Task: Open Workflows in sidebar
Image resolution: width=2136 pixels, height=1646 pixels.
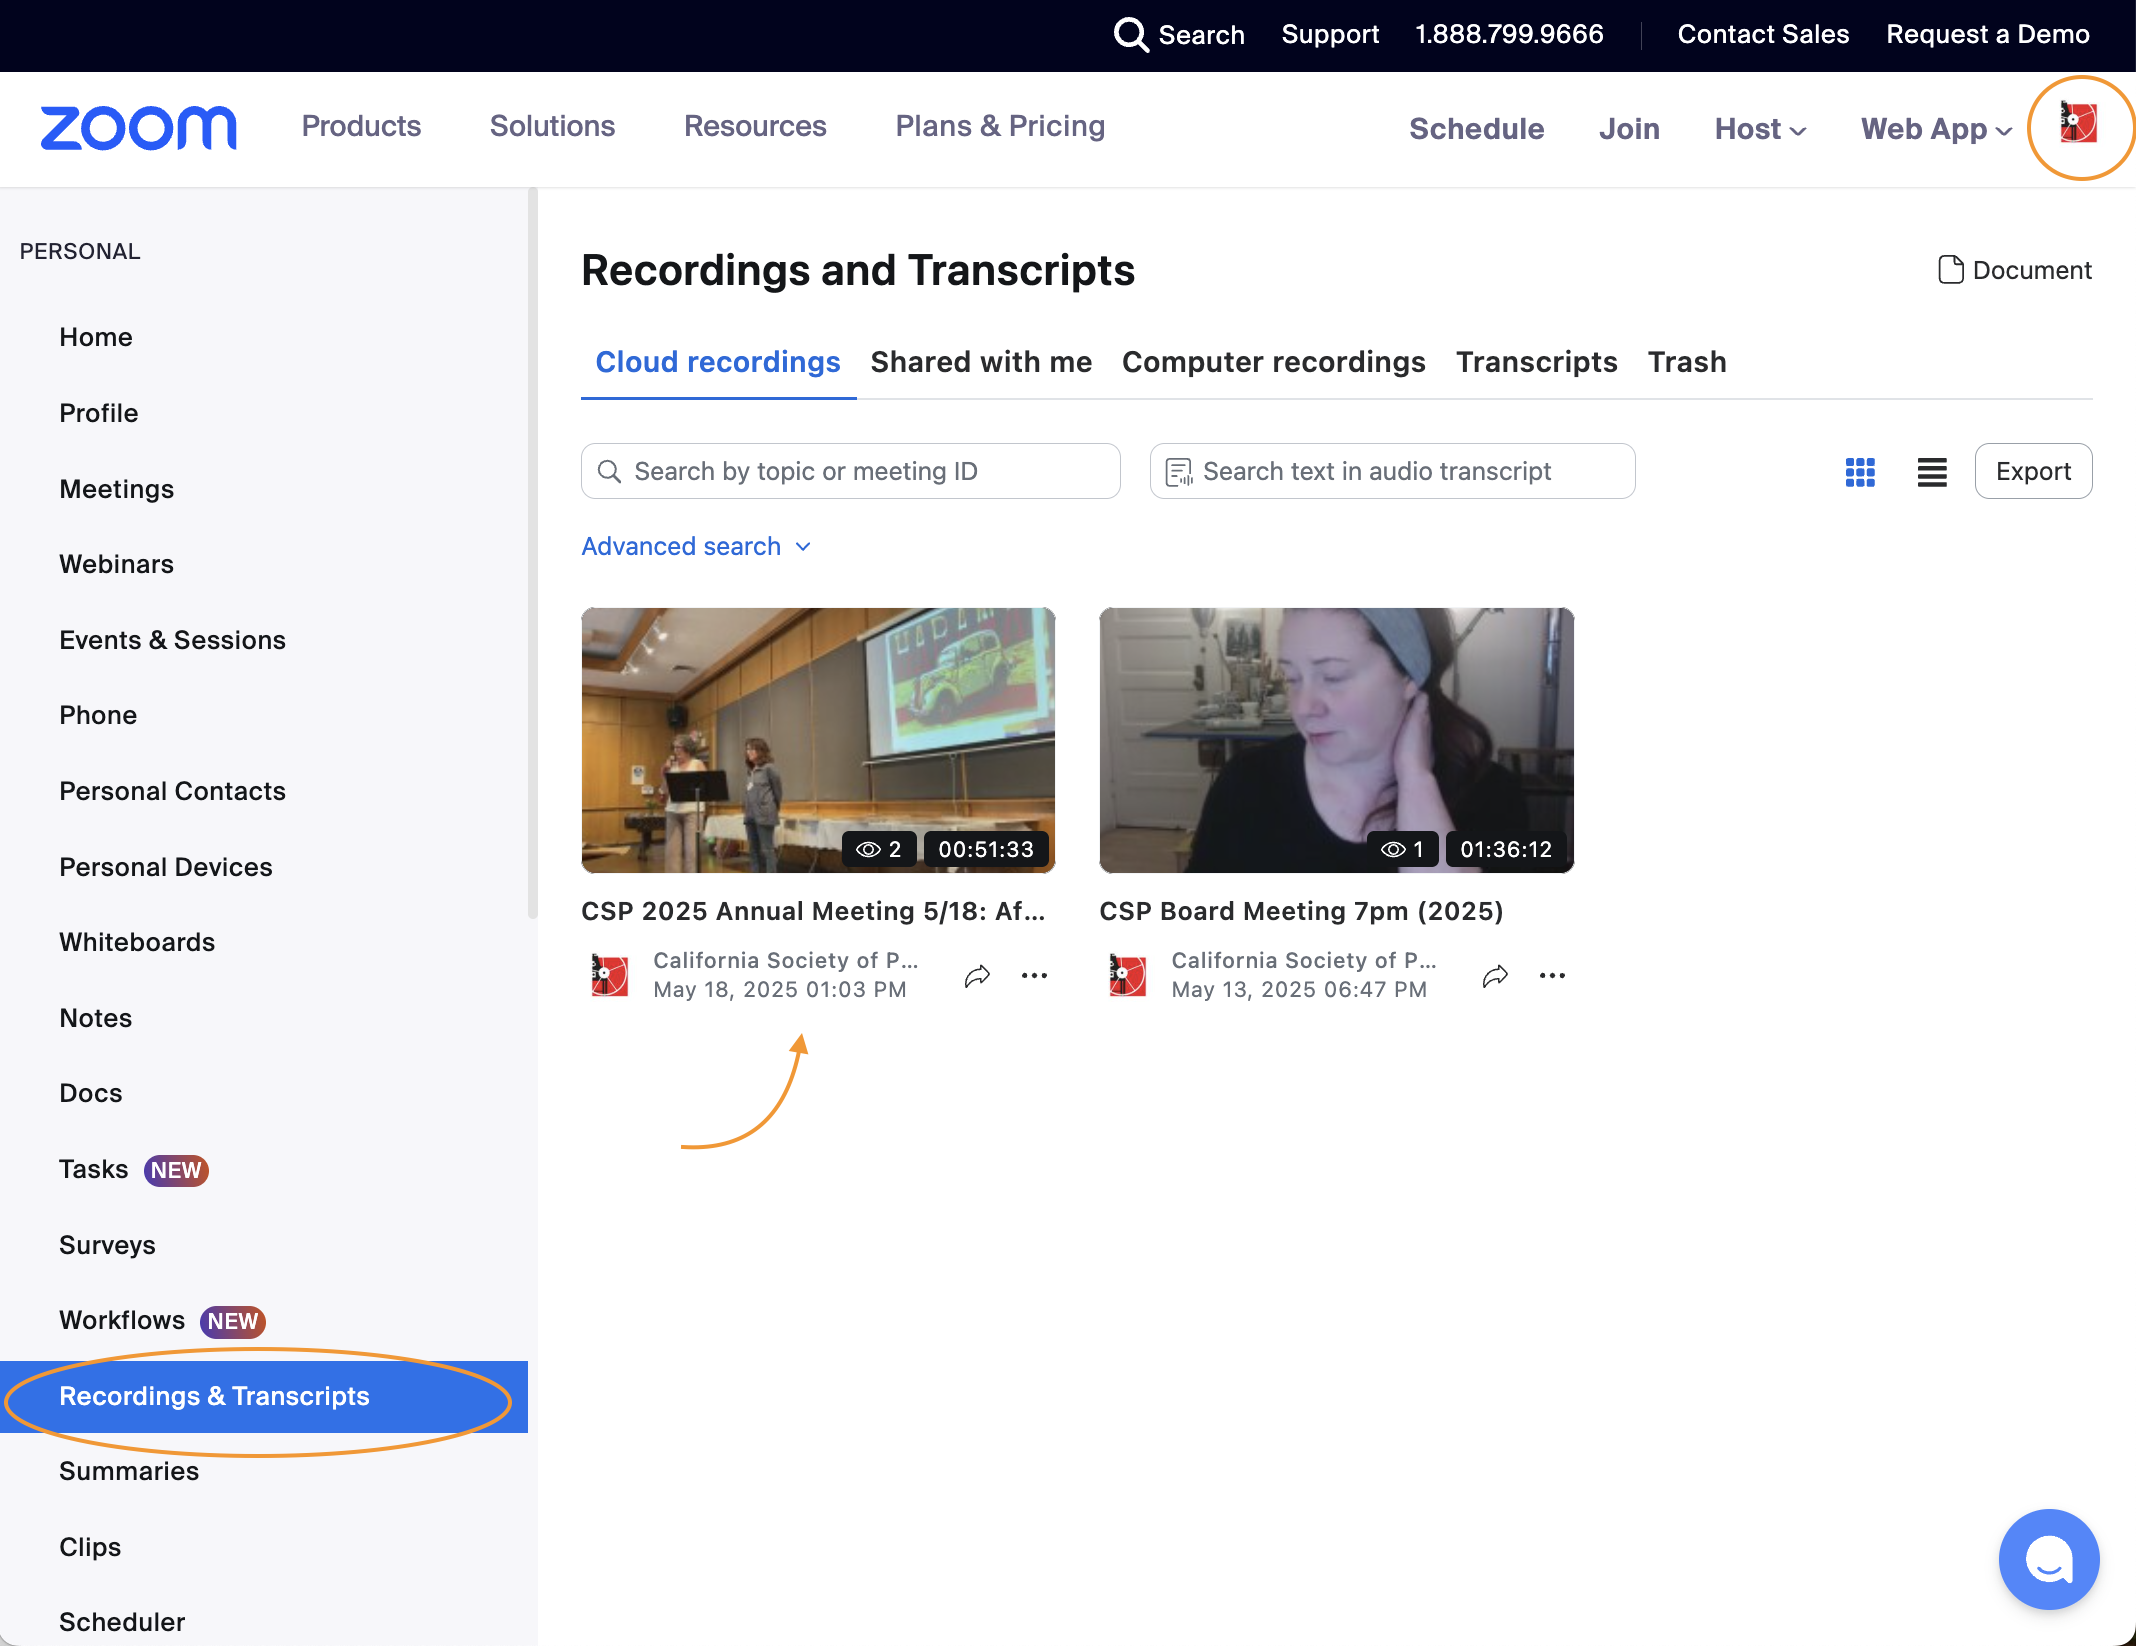Action: (x=122, y=1320)
